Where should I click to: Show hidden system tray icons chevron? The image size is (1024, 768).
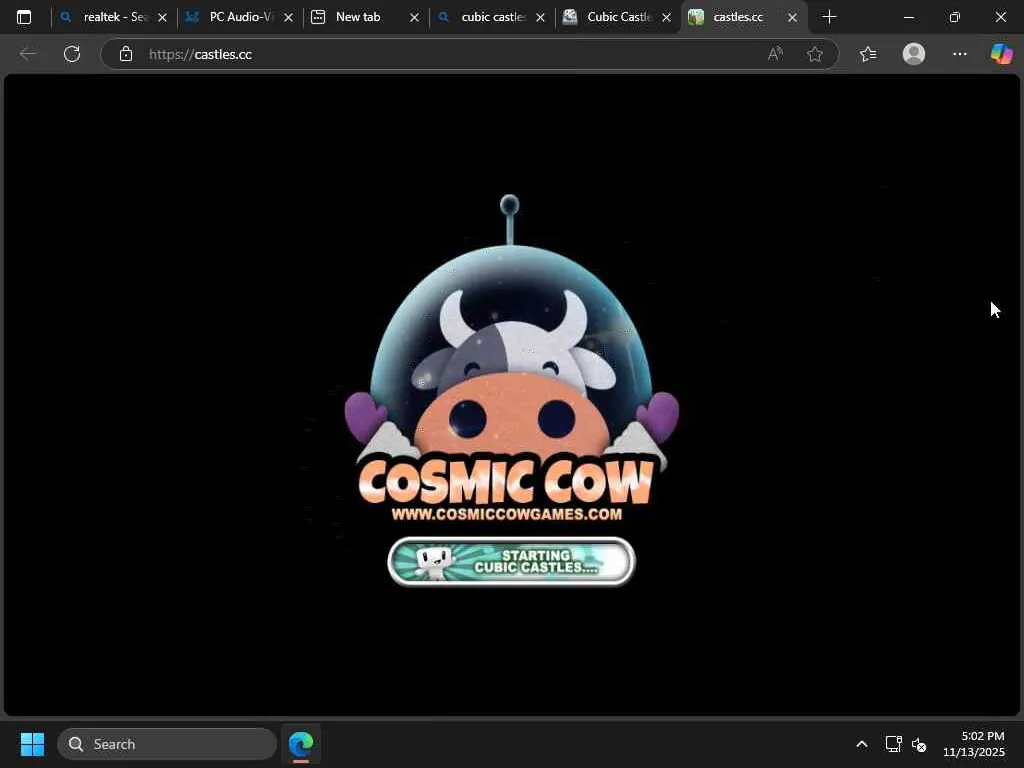[862, 744]
